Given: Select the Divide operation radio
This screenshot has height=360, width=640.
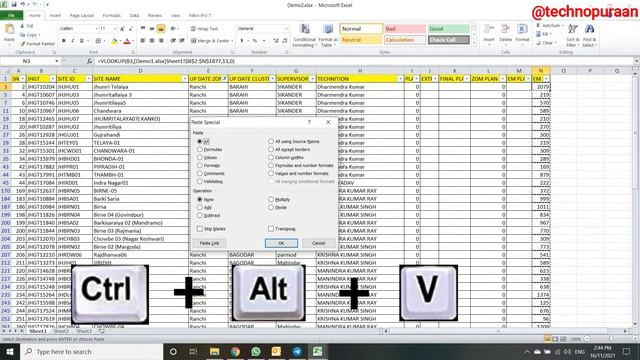Looking at the screenshot, I should tap(271, 207).
